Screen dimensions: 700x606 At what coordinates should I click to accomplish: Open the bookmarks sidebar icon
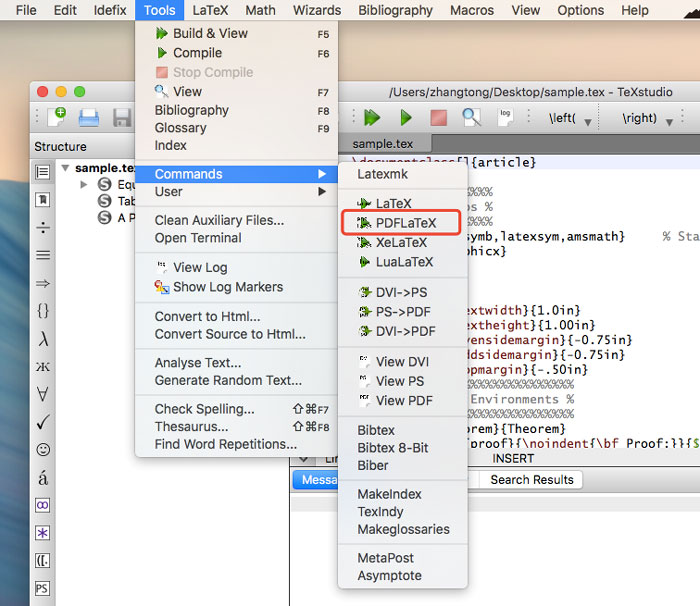[x=43, y=200]
